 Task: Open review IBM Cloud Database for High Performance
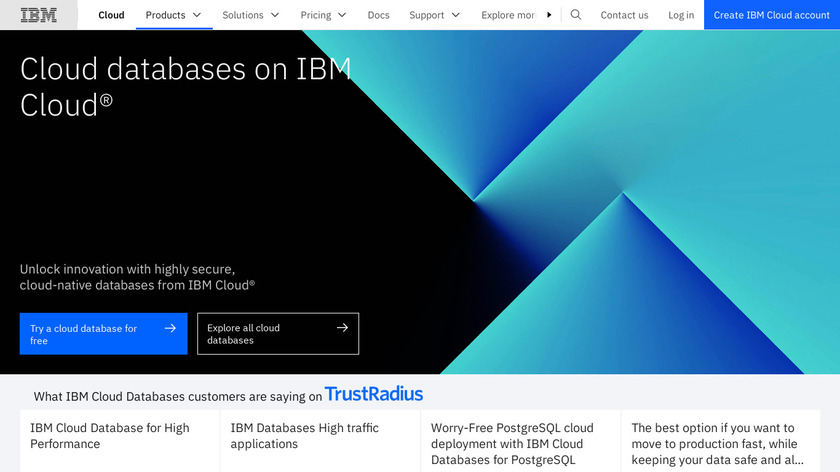click(120, 441)
